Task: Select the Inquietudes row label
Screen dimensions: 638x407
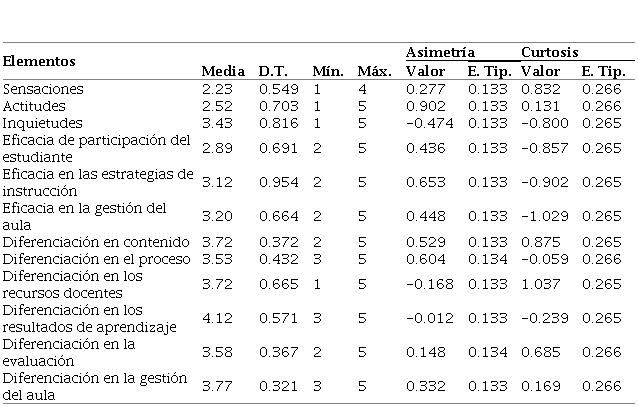Action: point(40,122)
